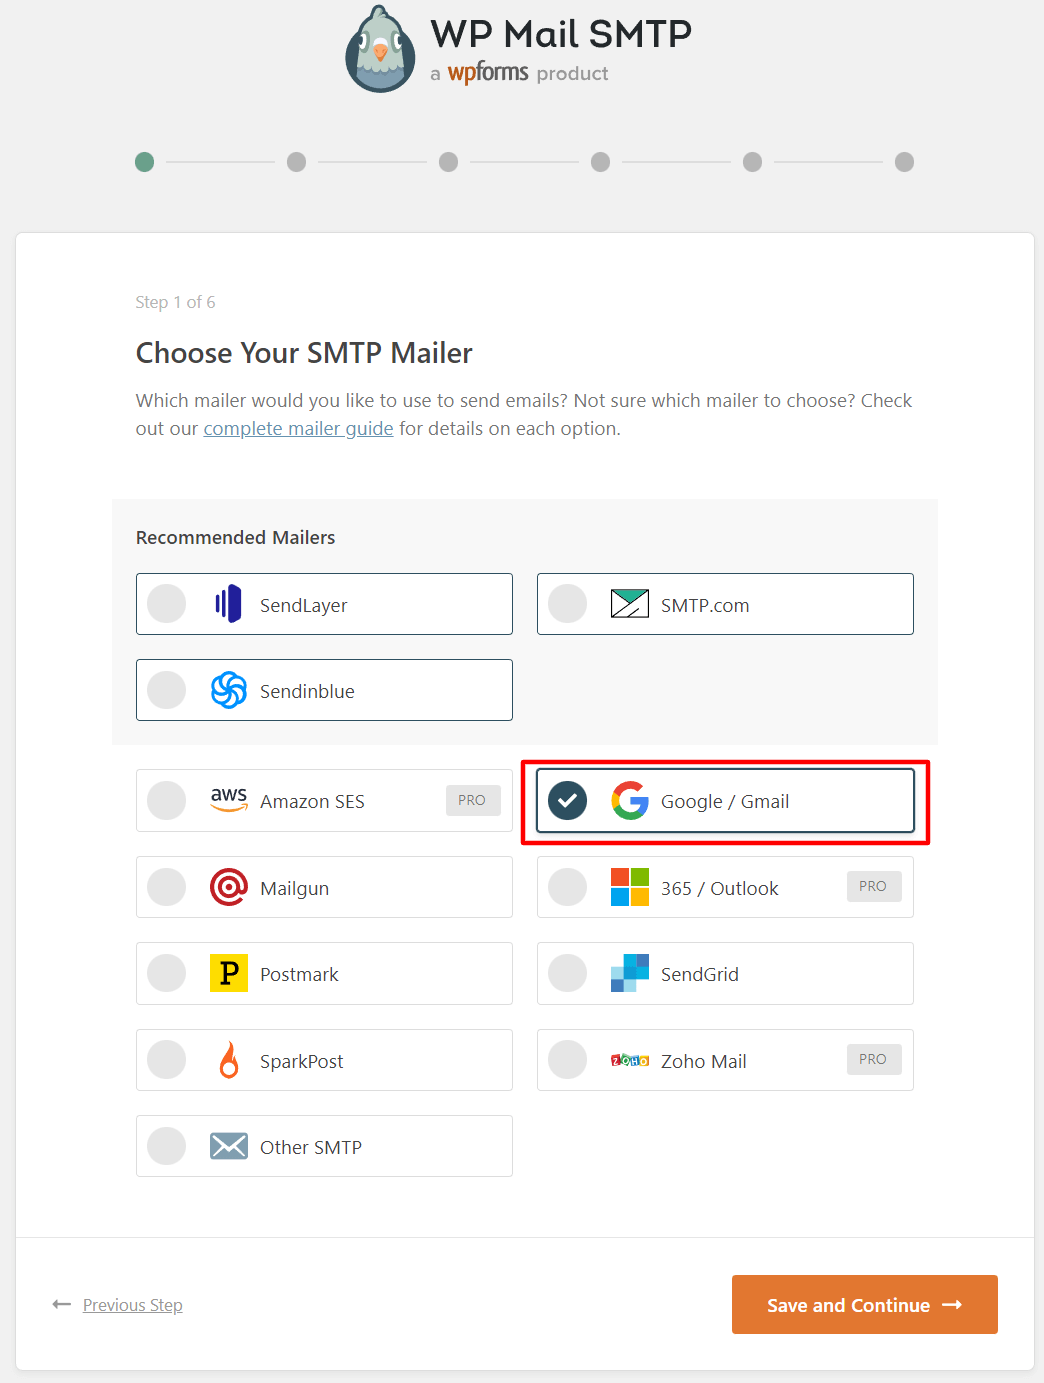Select the Mailgun radio button
1044x1383 pixels.
(x=166, y=887)
